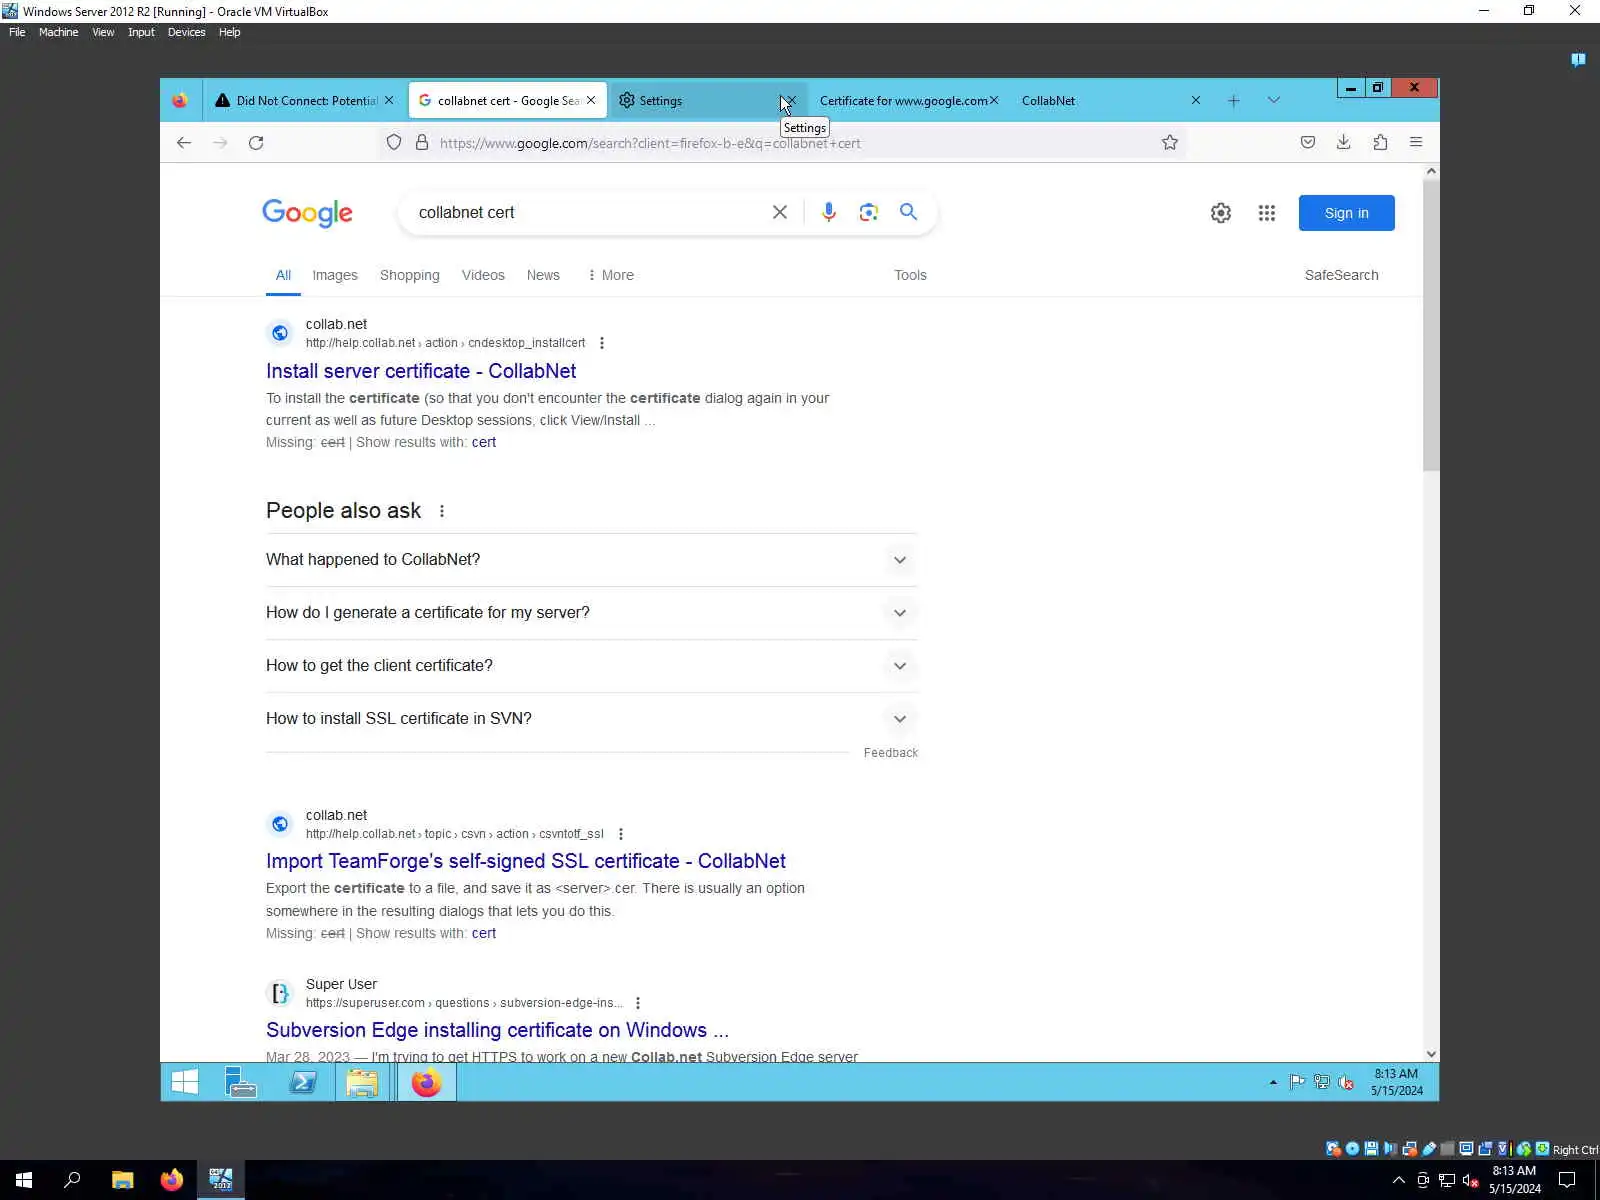Switch to the News results tab
1600x1200 pixels.
[x=543, y=275]
